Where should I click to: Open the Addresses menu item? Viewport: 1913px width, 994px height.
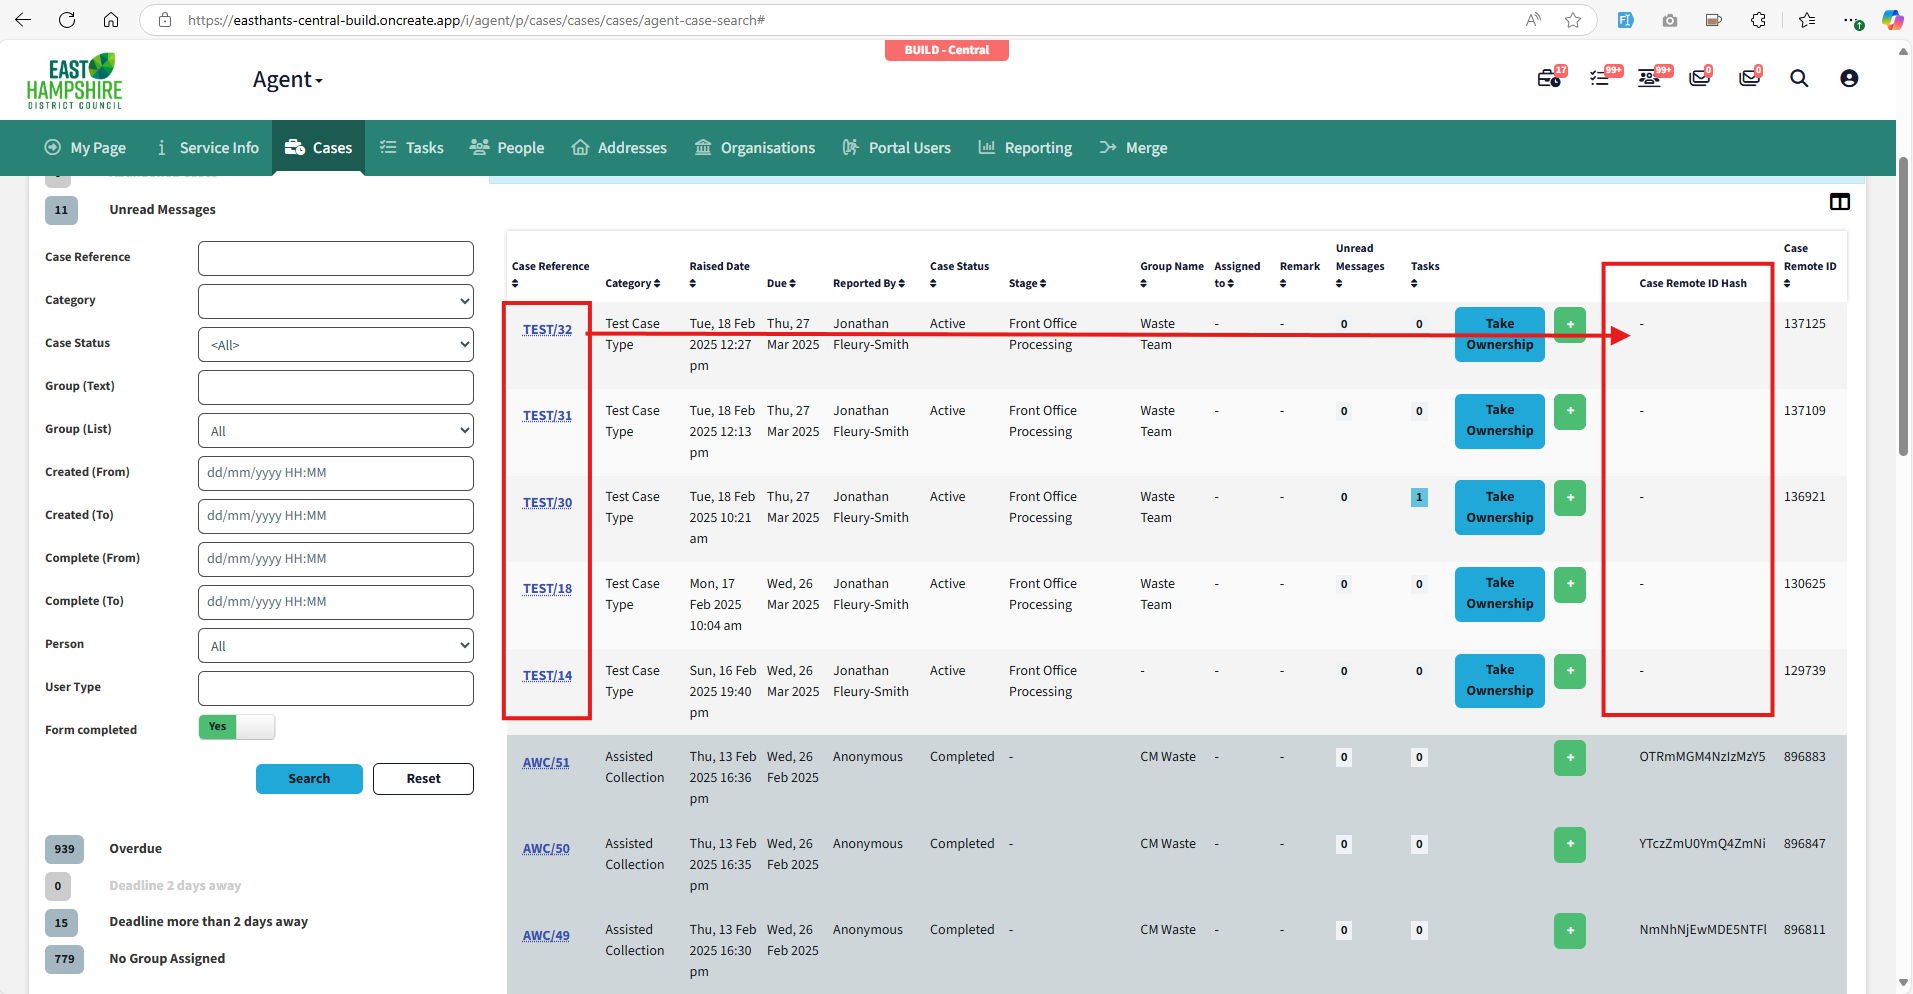click(x=619, y=148)
